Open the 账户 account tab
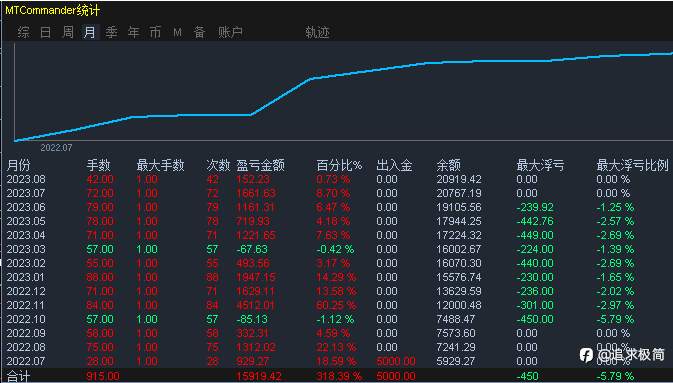The height and width of the screenshot is (383, 673). click(x=230, y=32)
